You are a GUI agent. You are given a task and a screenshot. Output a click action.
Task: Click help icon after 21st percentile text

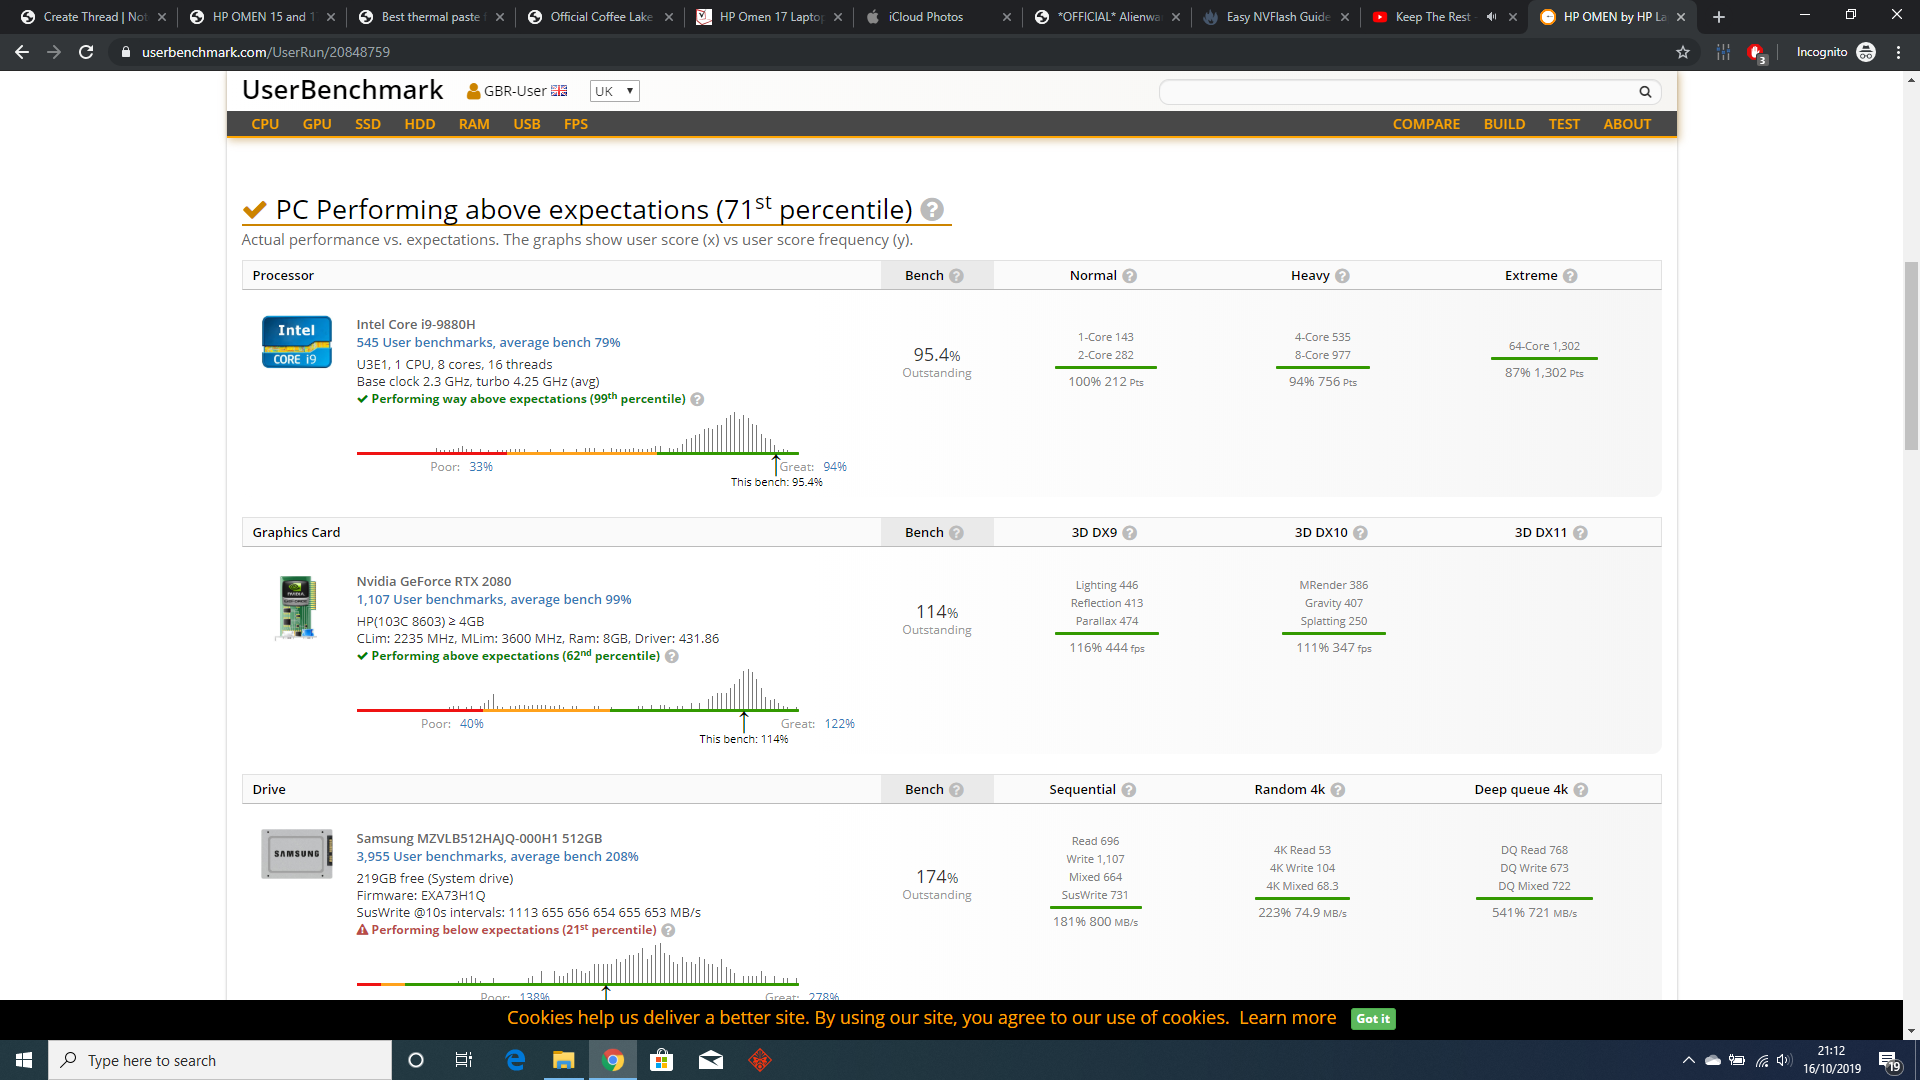tap(668, 931)
